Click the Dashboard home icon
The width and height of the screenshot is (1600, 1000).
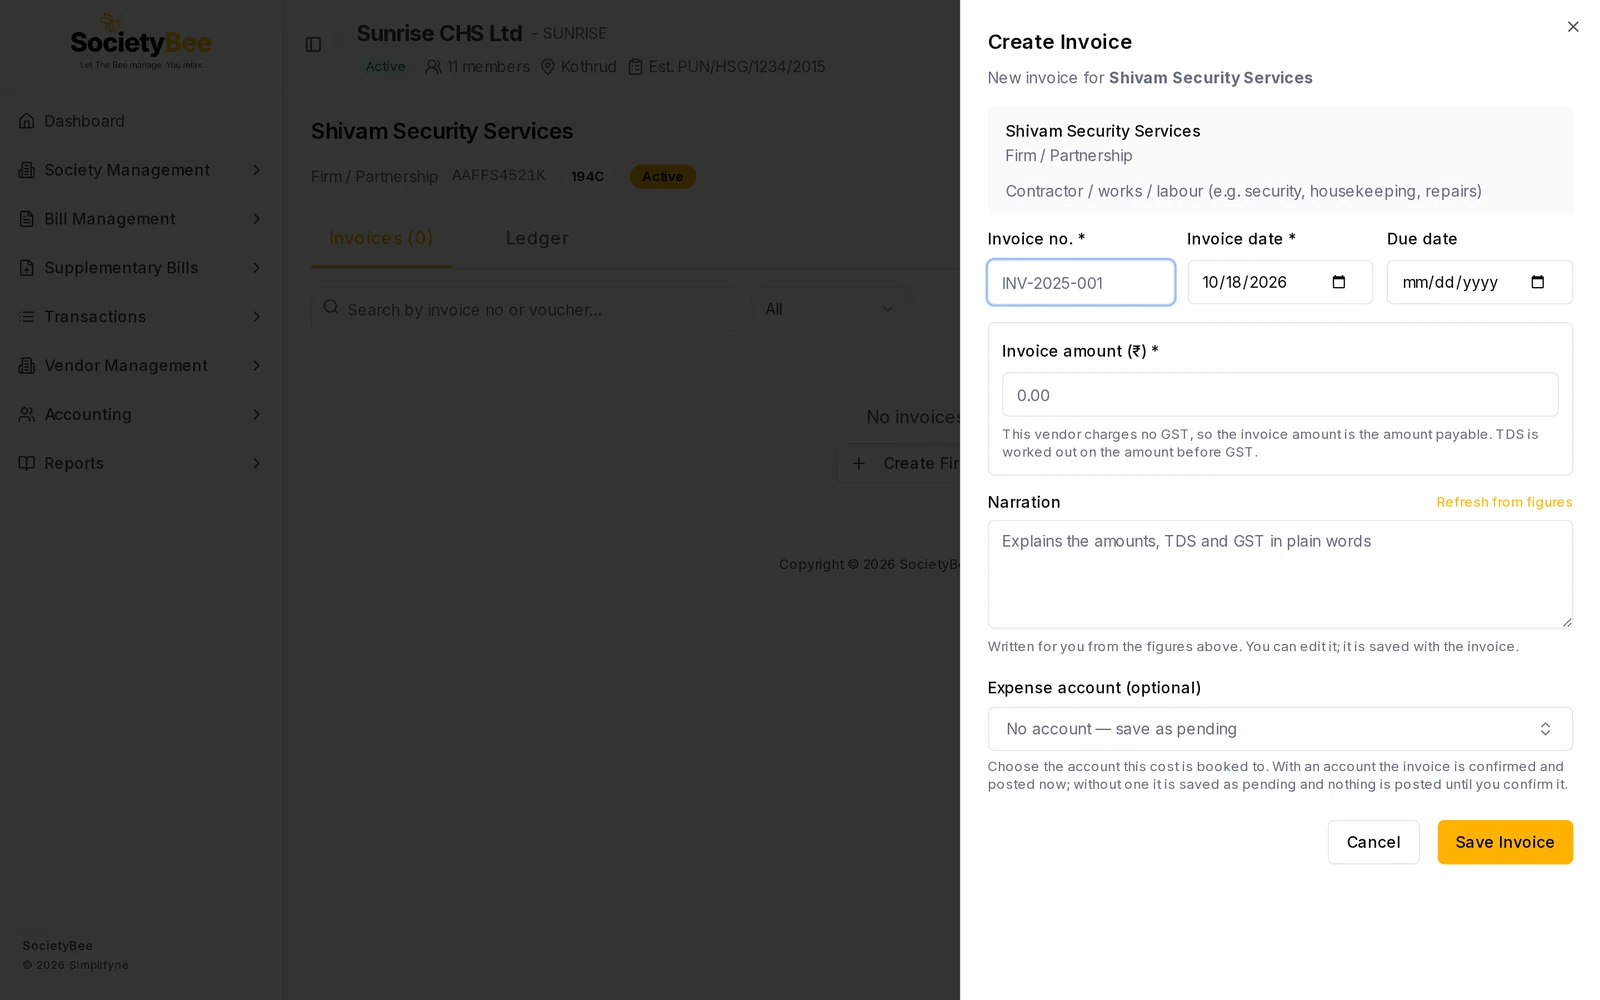click(x=27, y=121)
